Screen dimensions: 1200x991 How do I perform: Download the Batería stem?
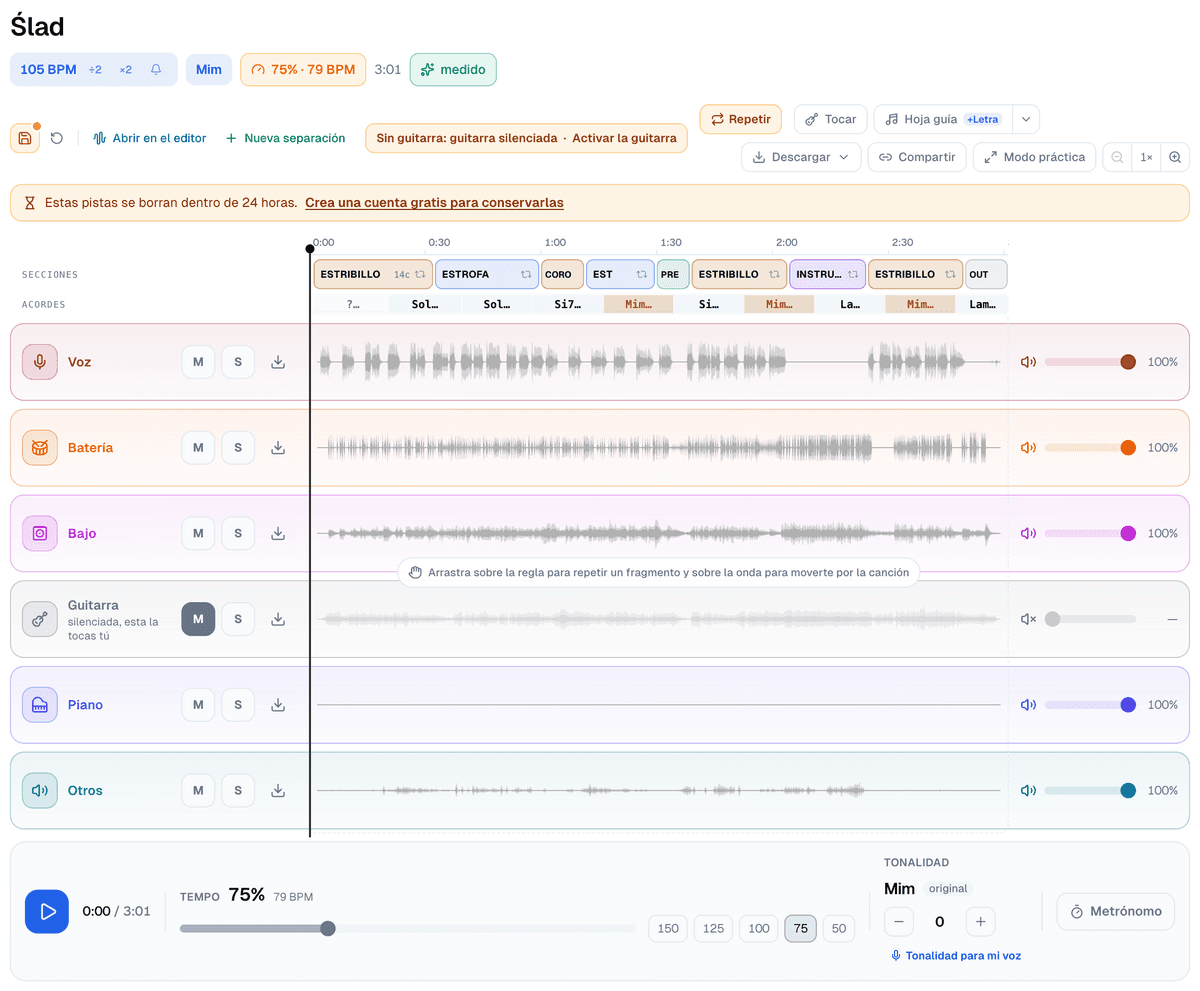click(x=278, y=448)
